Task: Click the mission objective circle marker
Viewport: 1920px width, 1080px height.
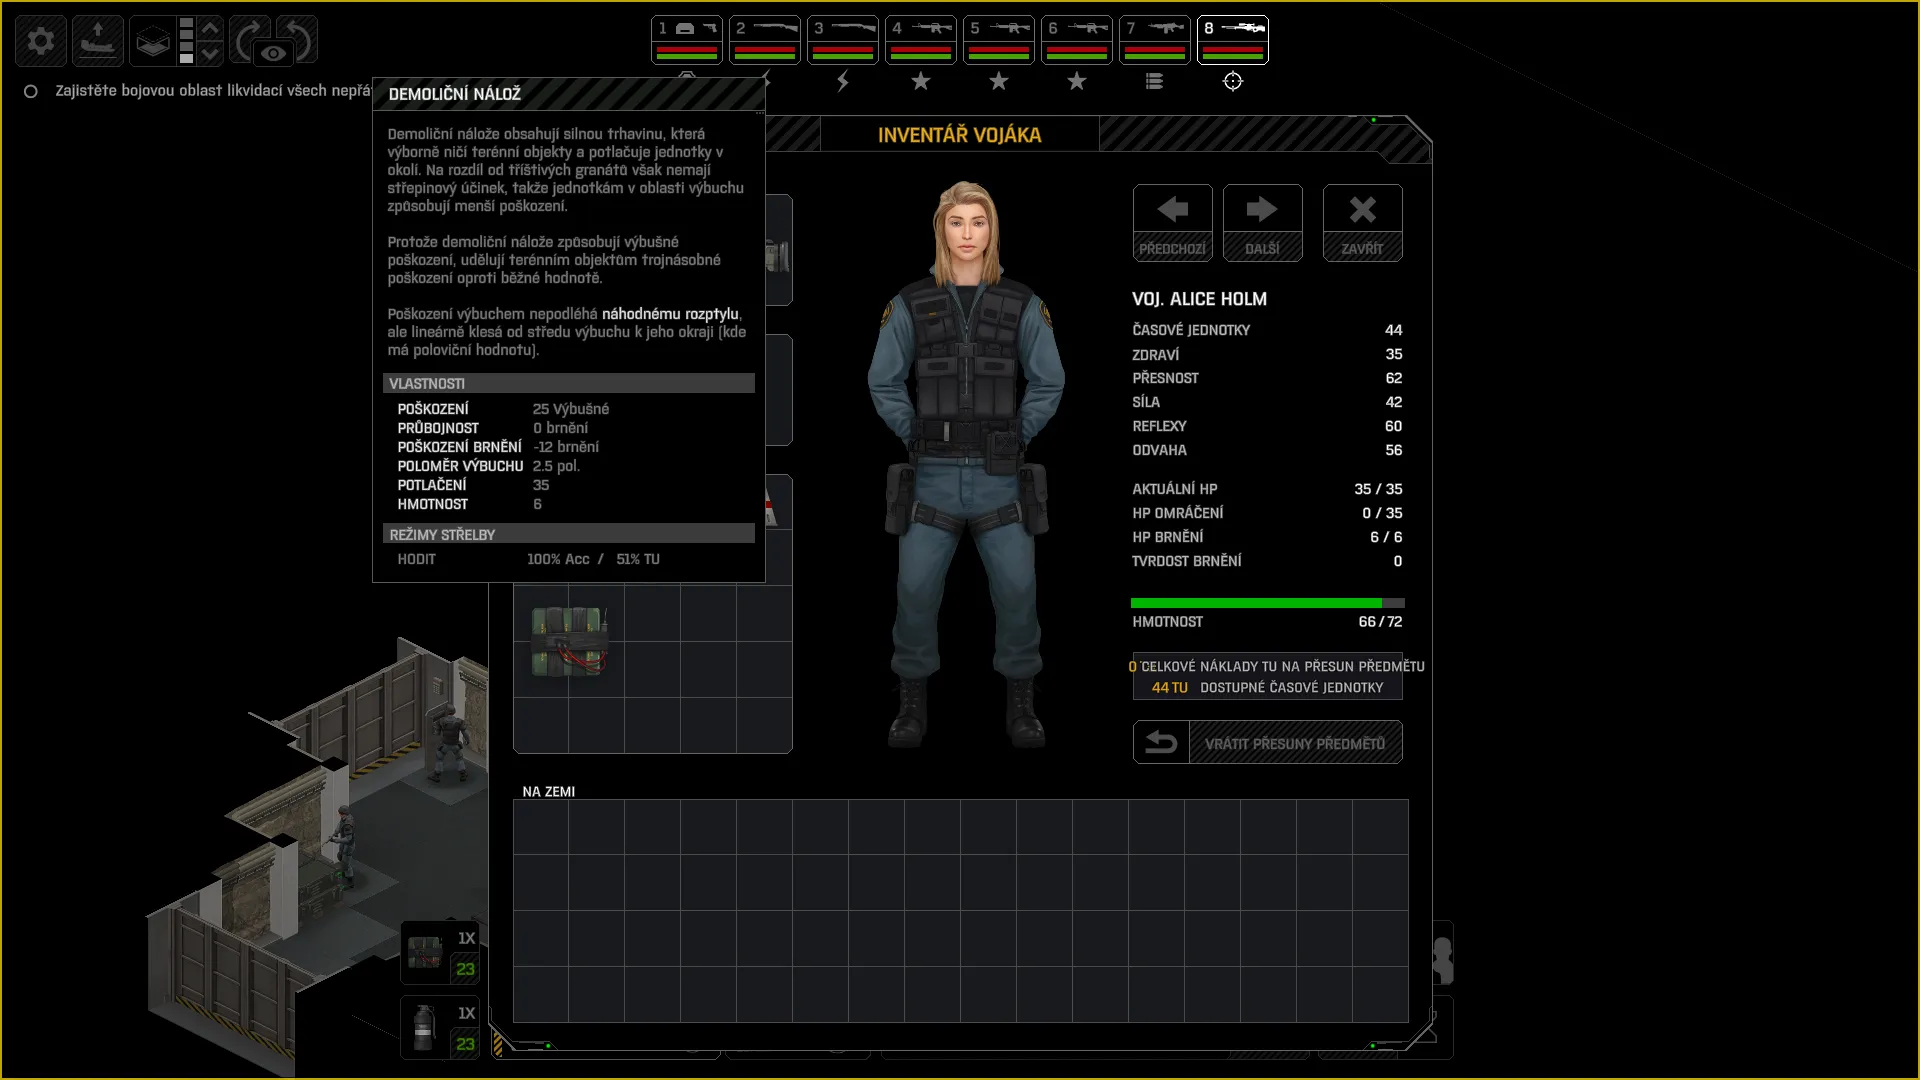Action: point(31,91)
